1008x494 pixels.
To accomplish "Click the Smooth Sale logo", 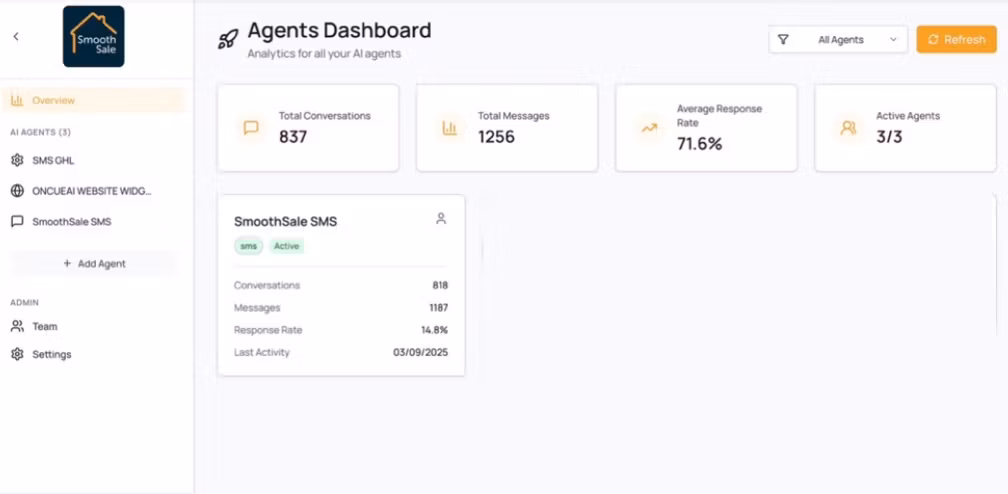I will (x=94, y=37).
